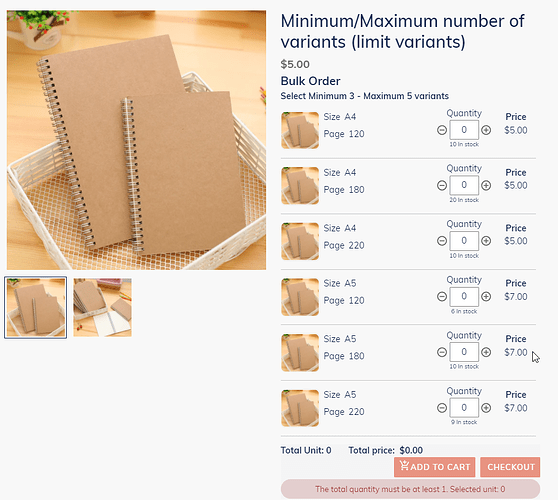Focus the quantity field for A5 Page 220
This screenshot has width=558, height=500.
pos(464,407)
